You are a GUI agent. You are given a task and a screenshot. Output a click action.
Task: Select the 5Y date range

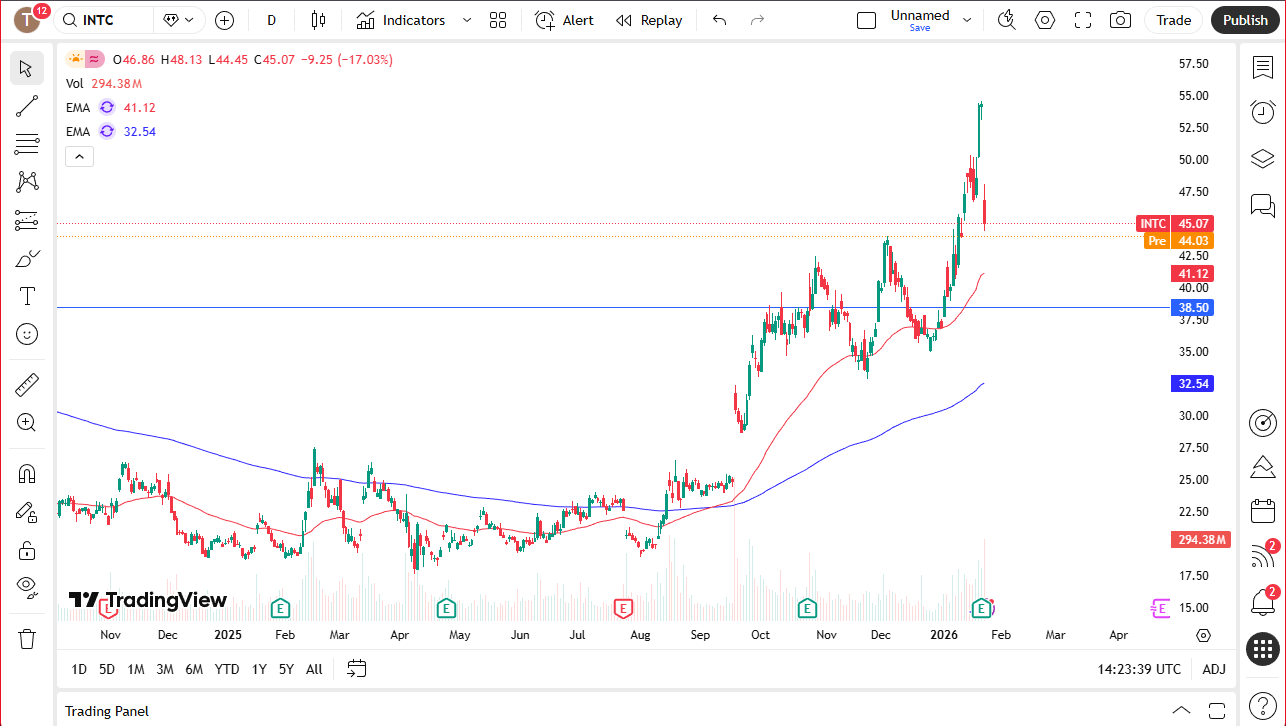(286, 669)
